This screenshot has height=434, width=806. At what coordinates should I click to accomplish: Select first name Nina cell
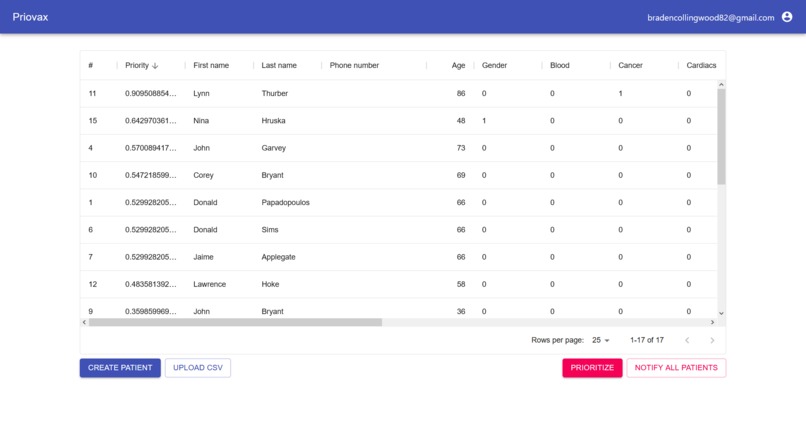(201, 121)
